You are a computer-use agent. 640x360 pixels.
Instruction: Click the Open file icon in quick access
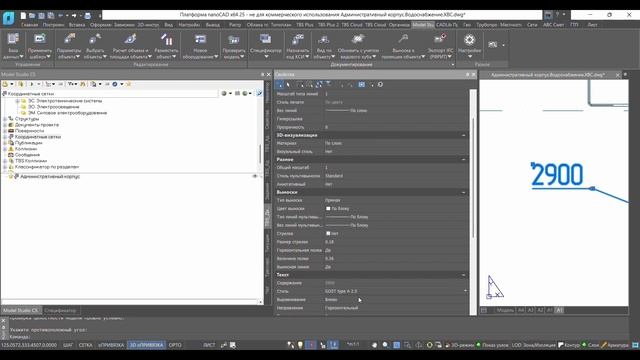click(x=32, y=16)
